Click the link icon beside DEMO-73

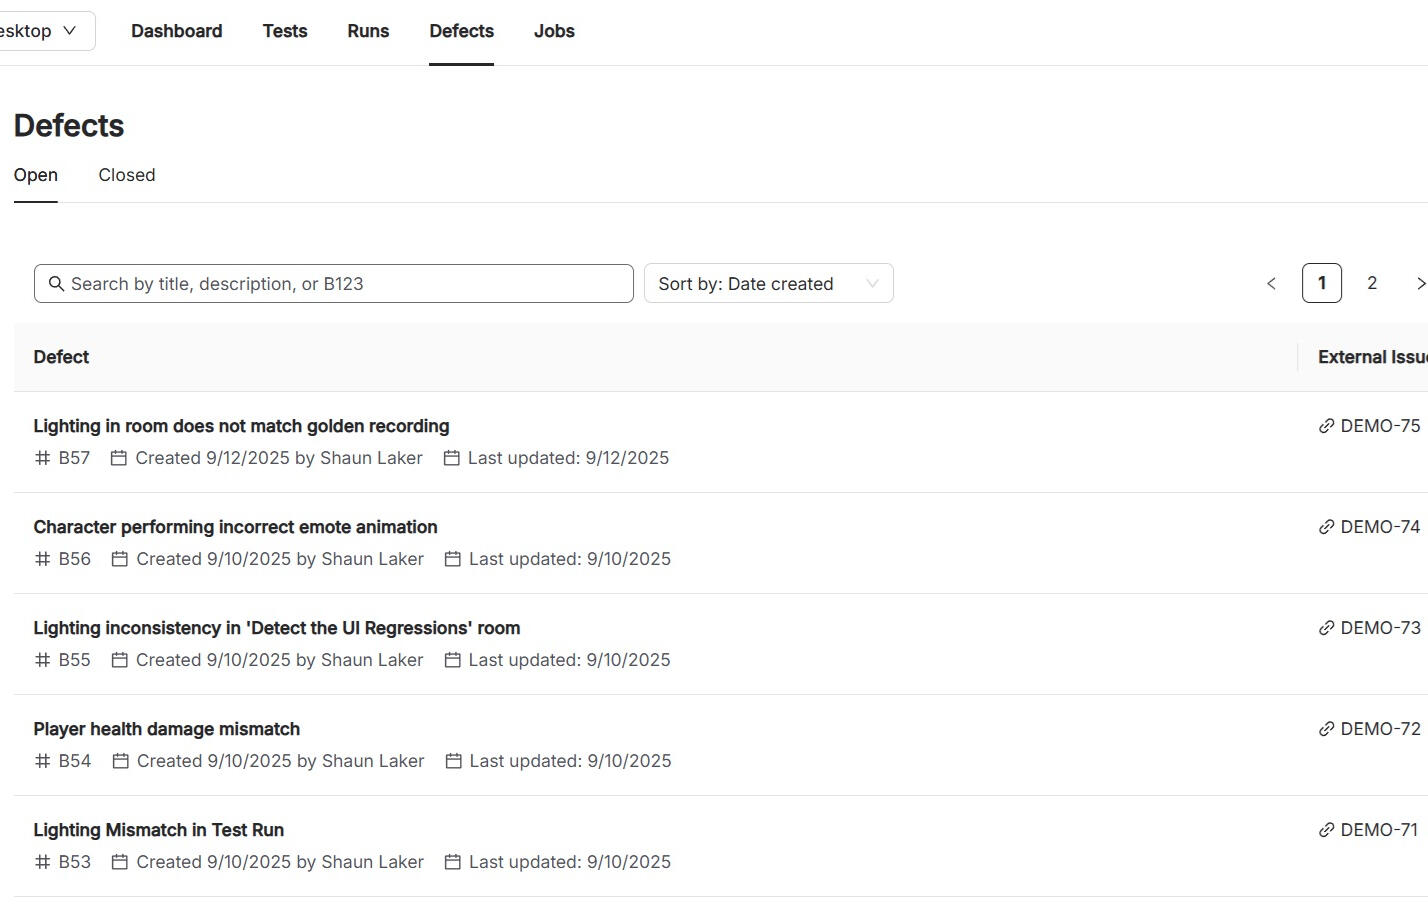[x=1326, y=628]
